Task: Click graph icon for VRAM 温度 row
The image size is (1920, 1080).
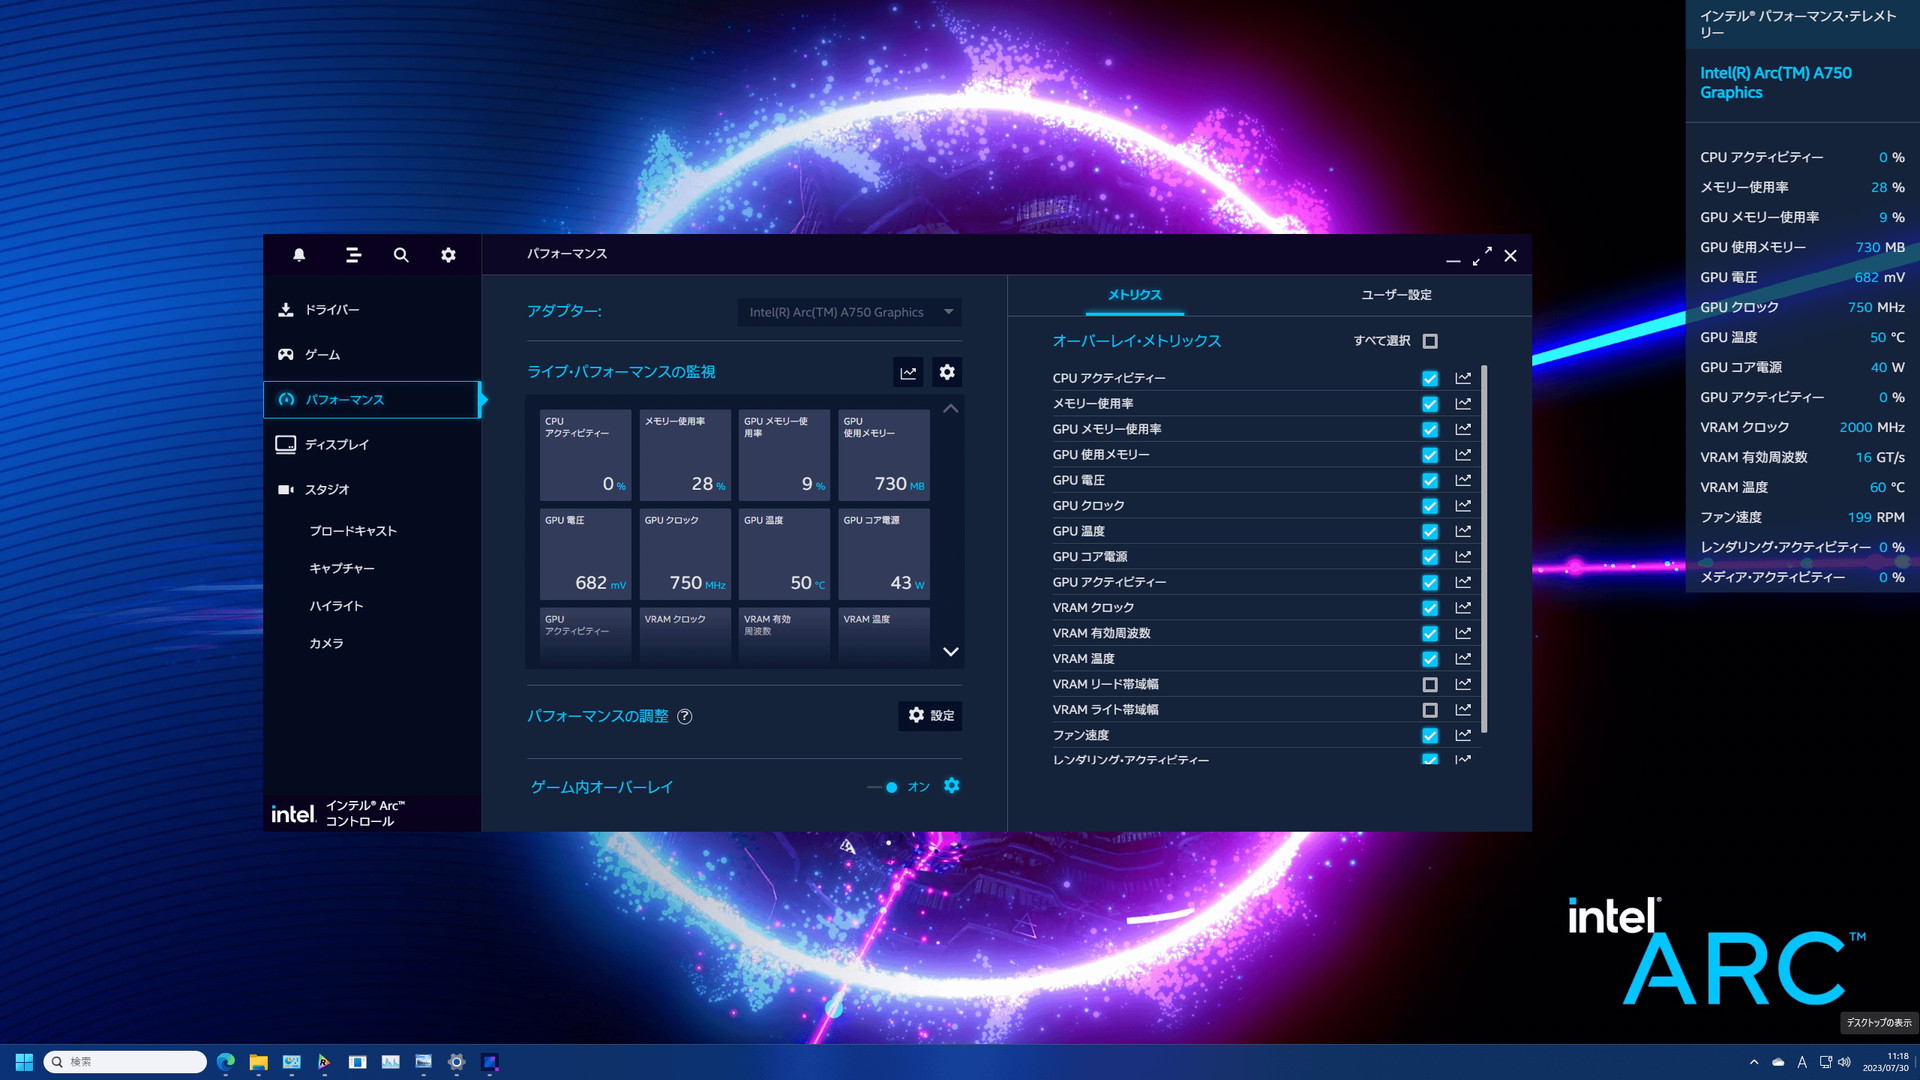Action: (1463, 658)
